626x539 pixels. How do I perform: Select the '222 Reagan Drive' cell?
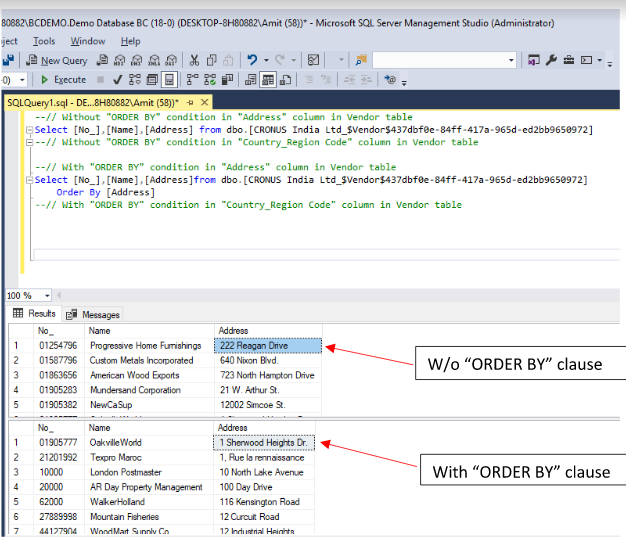click(x=268, y=346)
